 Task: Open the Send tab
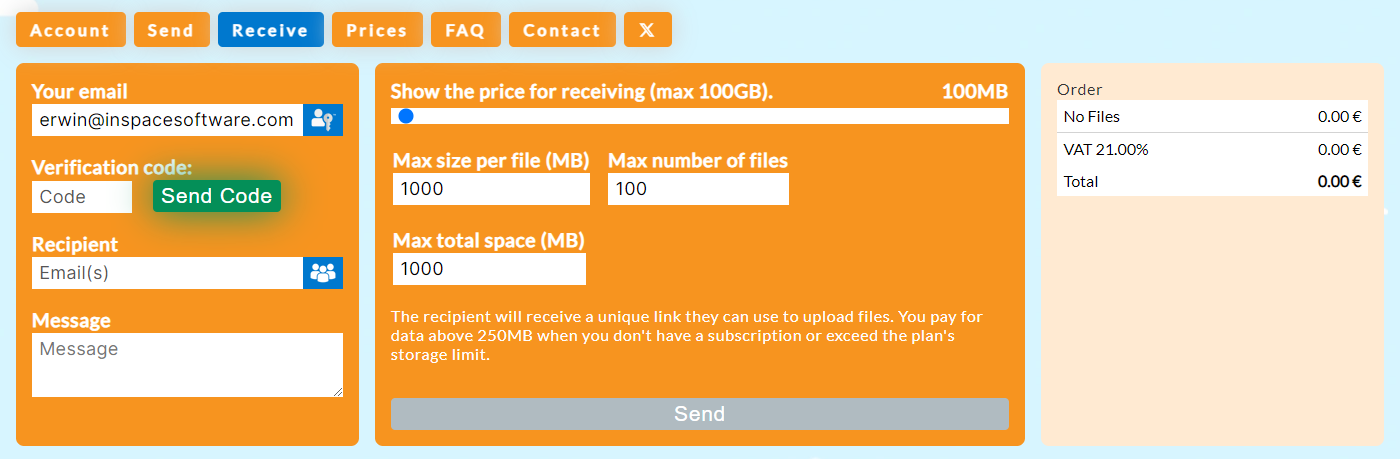click(x=171, y=30)
